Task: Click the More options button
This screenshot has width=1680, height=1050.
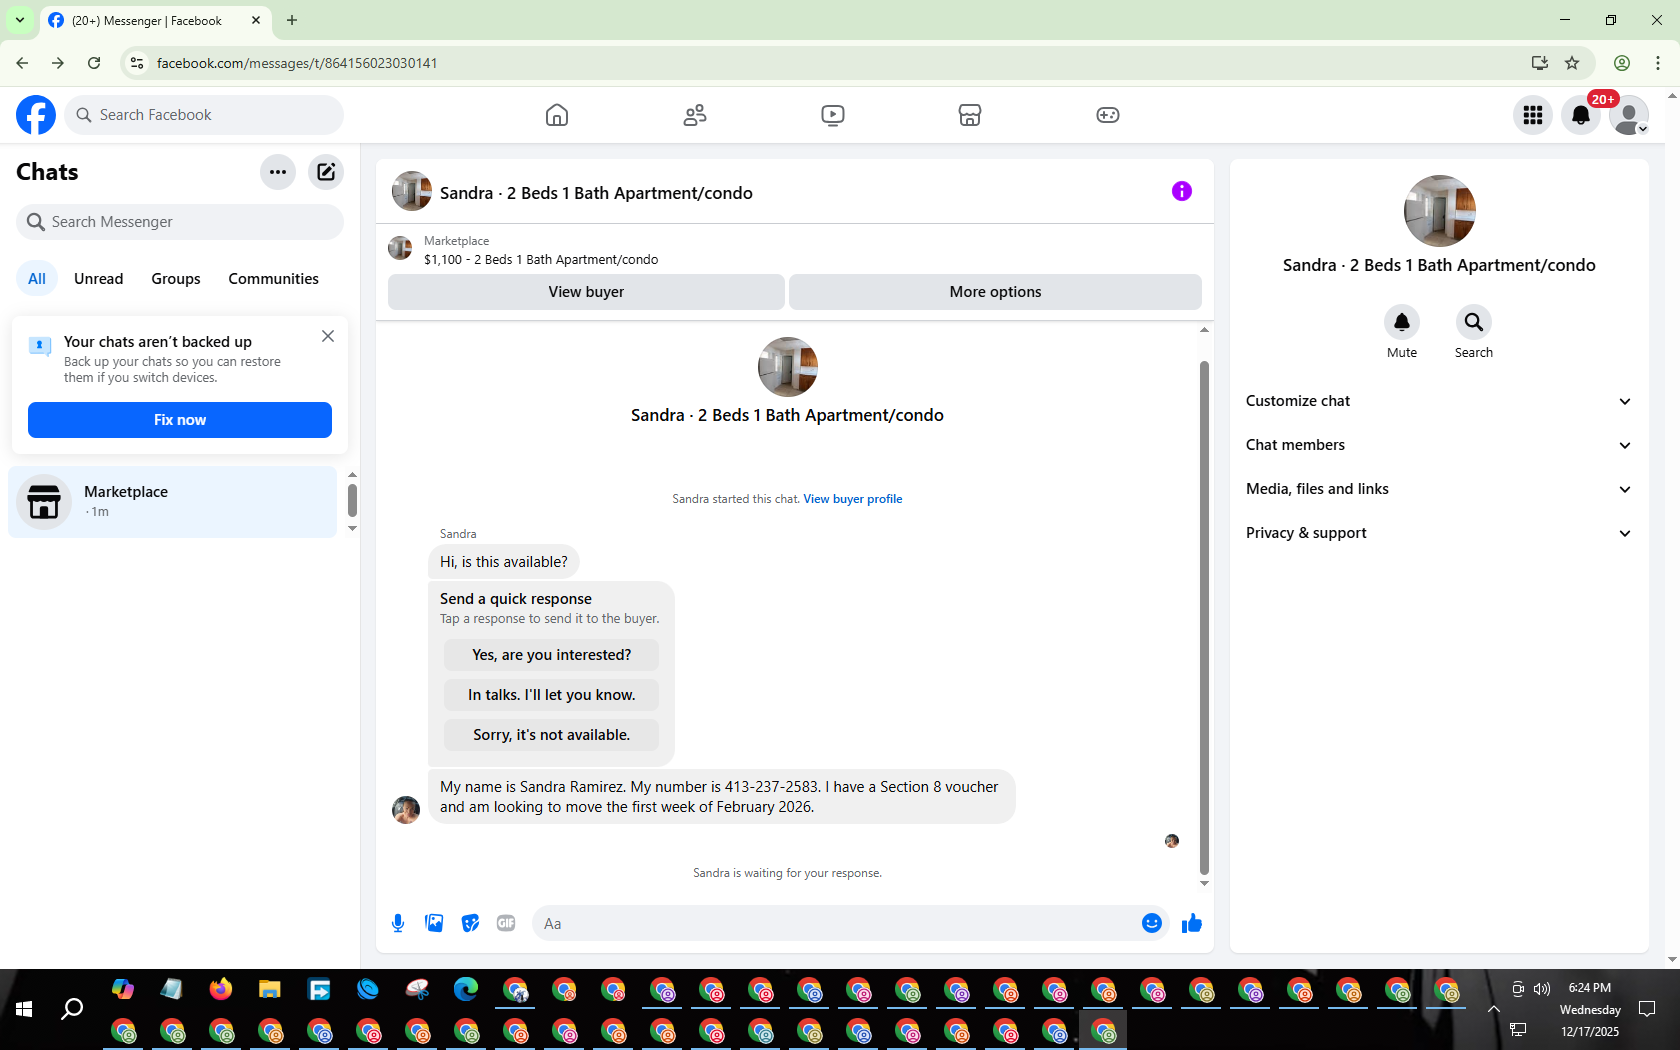Action: (996, 292)
